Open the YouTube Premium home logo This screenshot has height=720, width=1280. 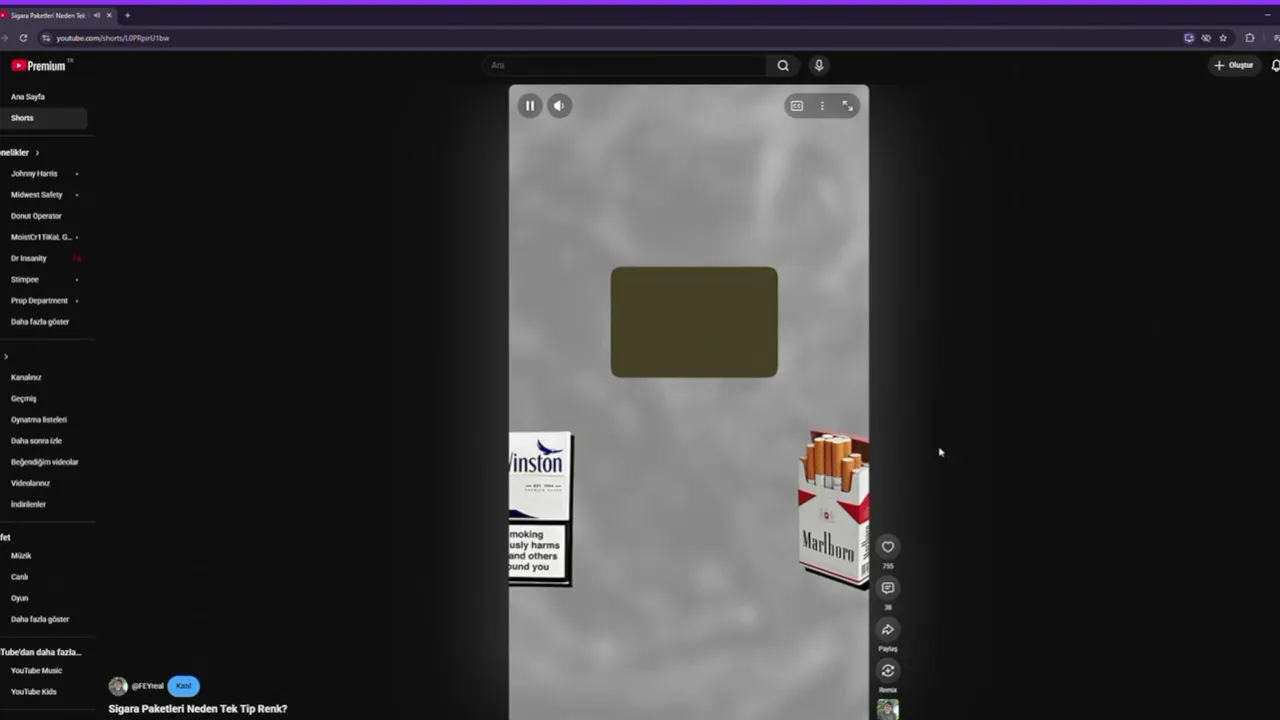tap(39, 66)
